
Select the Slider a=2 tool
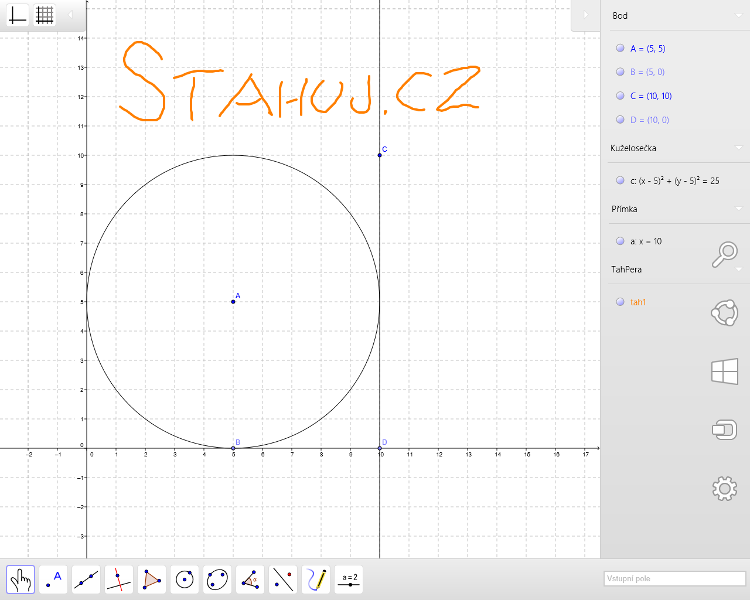[x=349, y=579]
